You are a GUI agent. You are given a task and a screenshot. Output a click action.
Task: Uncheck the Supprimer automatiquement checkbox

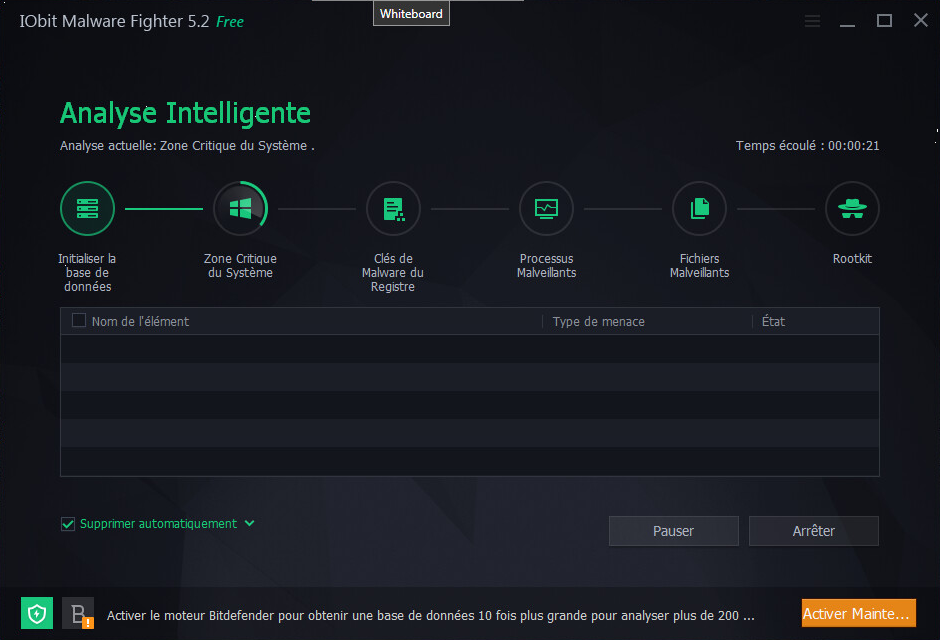(68, 524)
